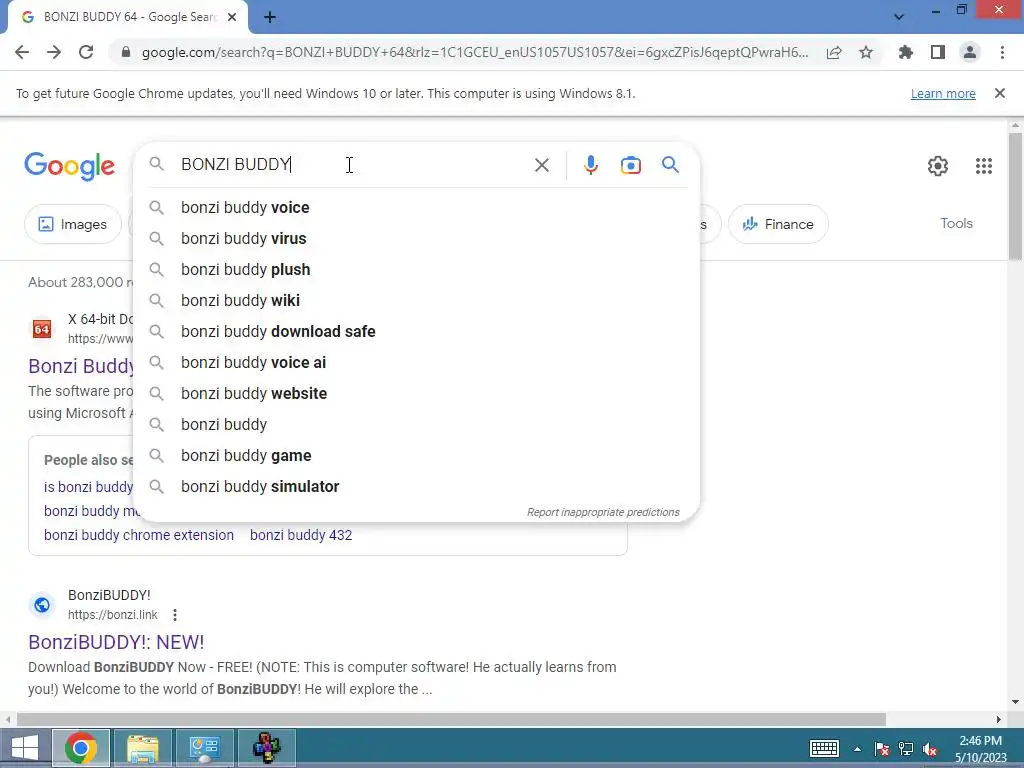The height and width of the screenshot is (768, 1024).
Task: Open Google quick settings gear
Action: pos(938,166)
